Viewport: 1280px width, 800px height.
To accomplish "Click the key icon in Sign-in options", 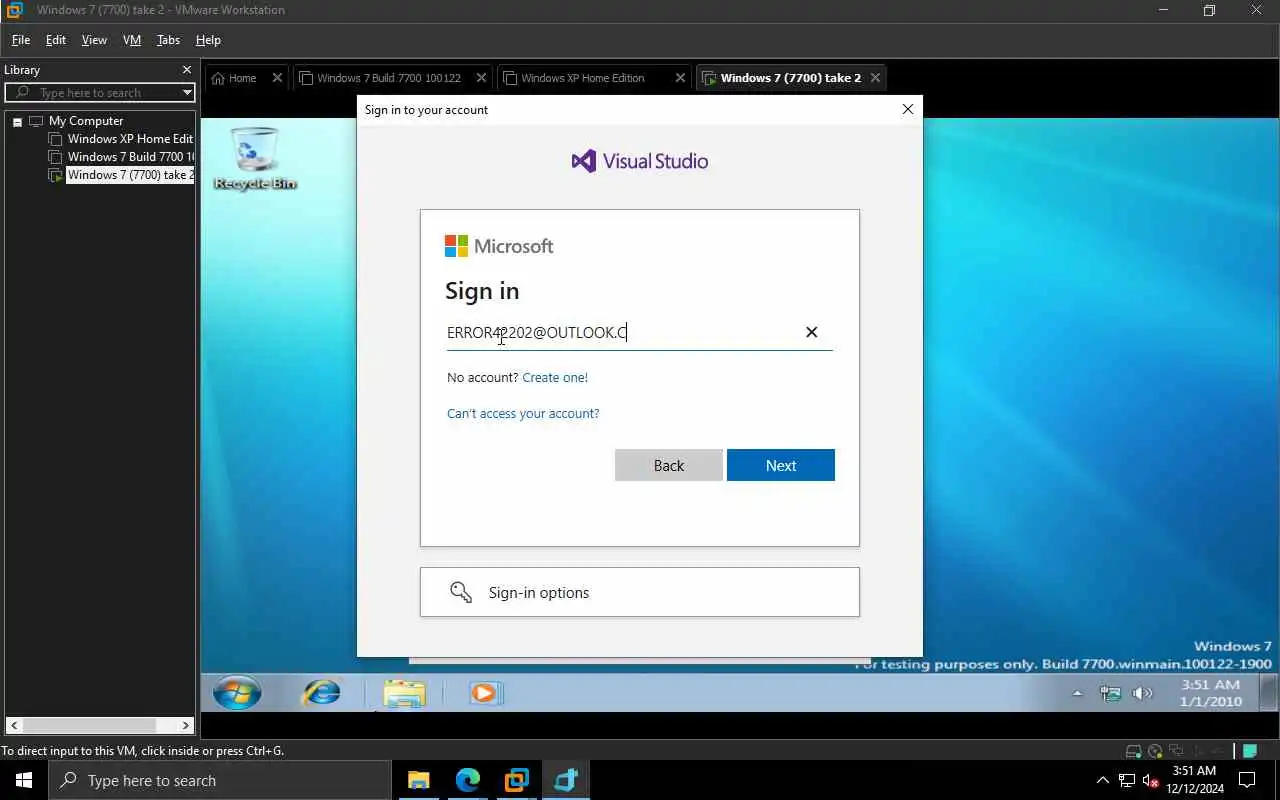I will [x=460, y=592].
